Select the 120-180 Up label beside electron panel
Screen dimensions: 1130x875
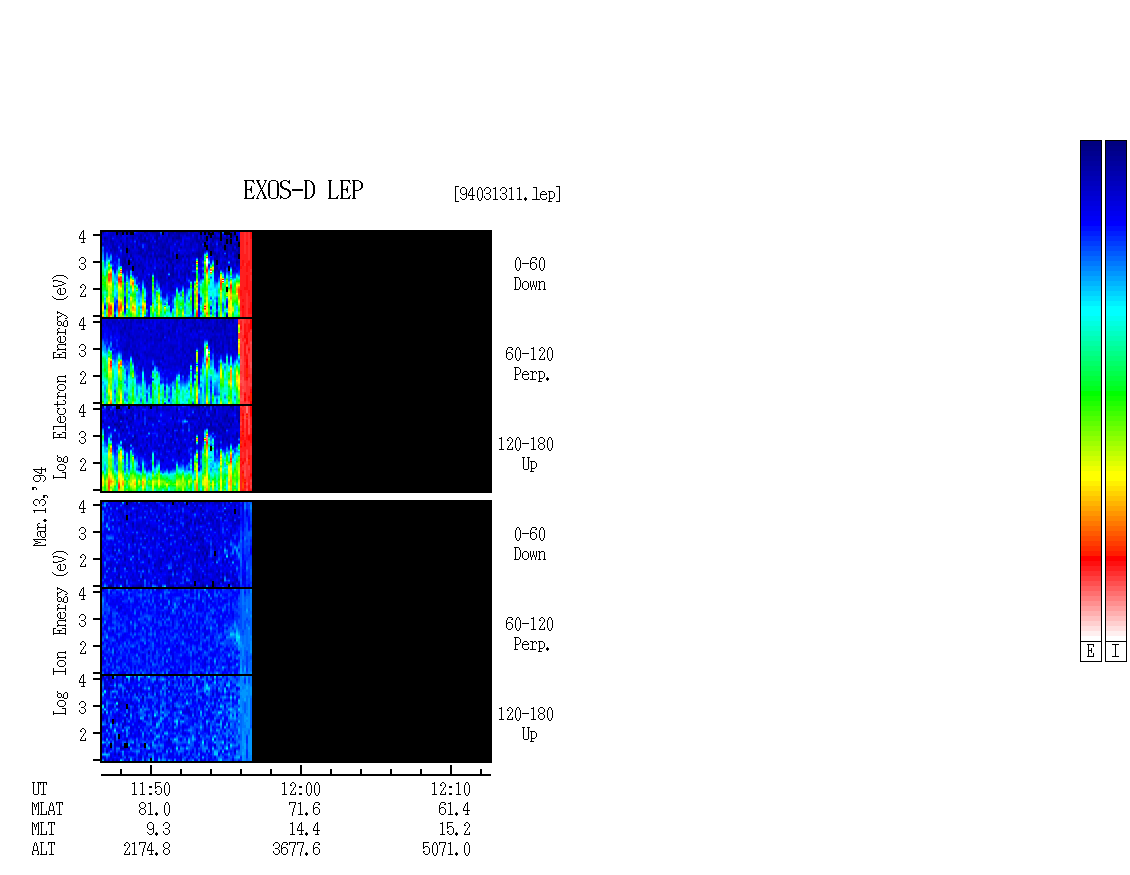tap(526, 454)
